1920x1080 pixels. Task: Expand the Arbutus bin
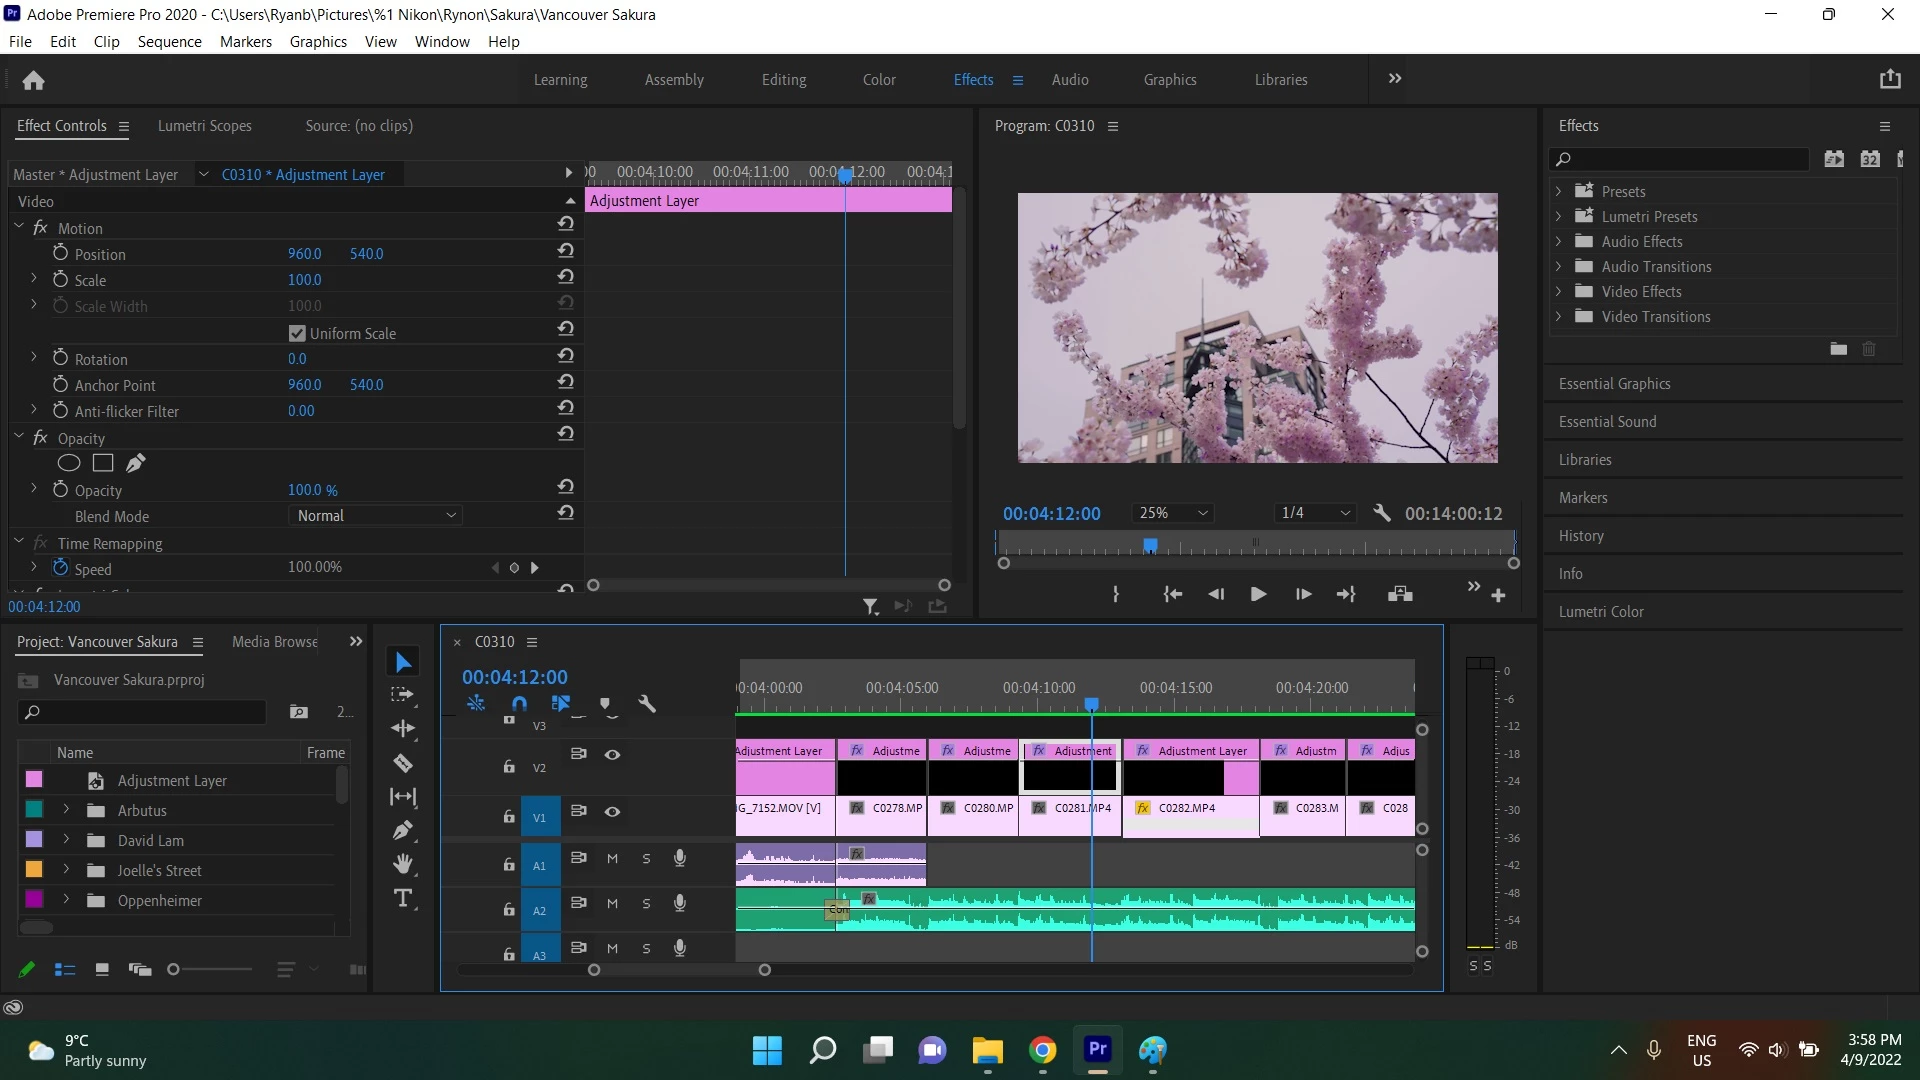66,810
